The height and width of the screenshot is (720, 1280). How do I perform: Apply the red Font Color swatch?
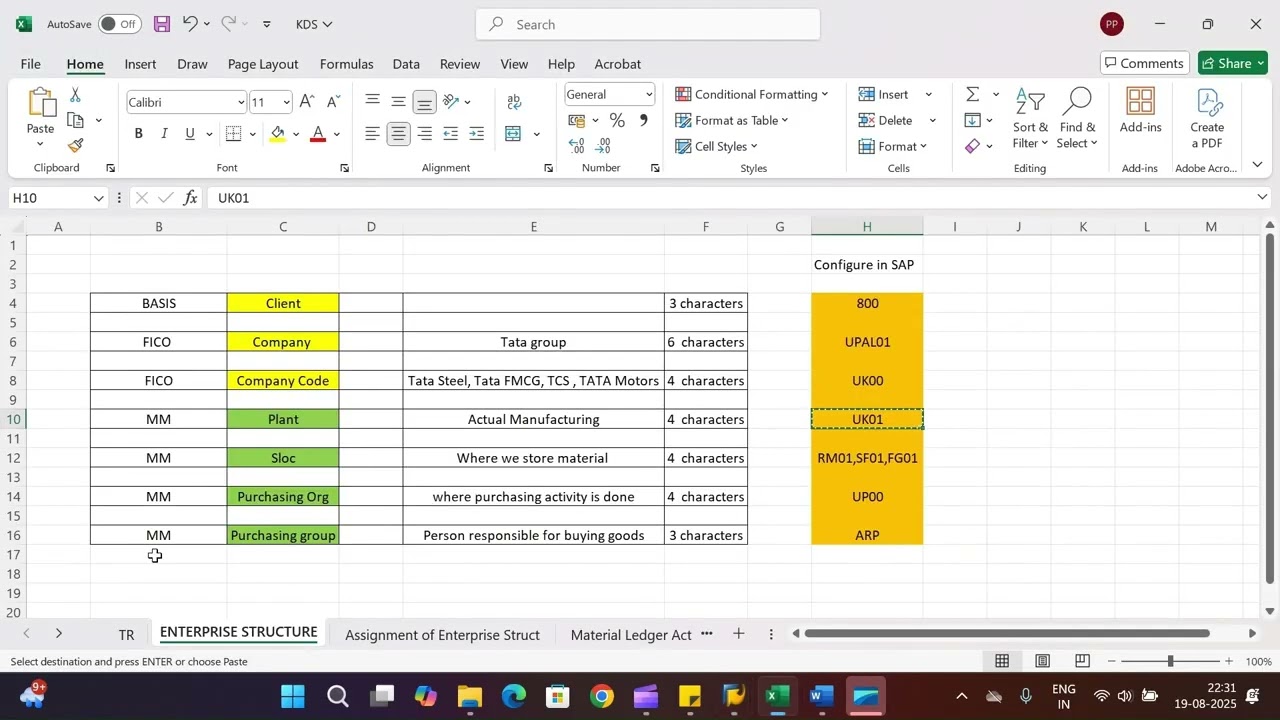[x=318, y=134]
